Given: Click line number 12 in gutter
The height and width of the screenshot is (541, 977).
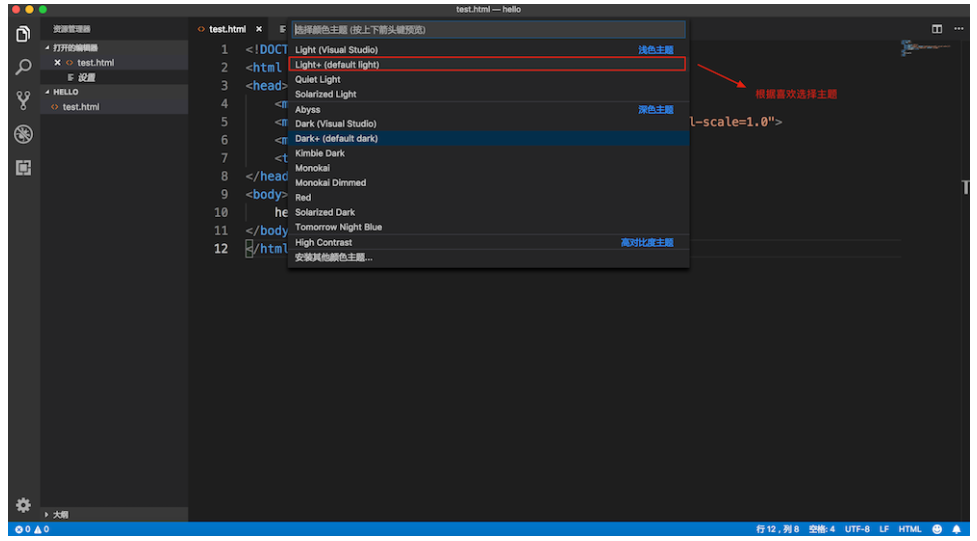Looking at the screenshot, I should pos(221,249).
